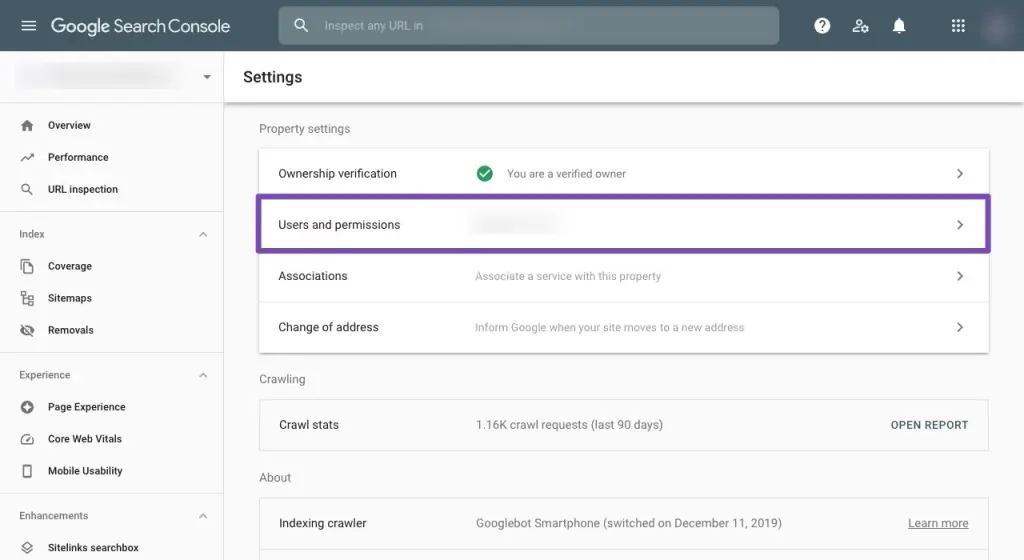Open Removals in sidebar
This screenshot has height=560, width=1024.
click(71, 330)
